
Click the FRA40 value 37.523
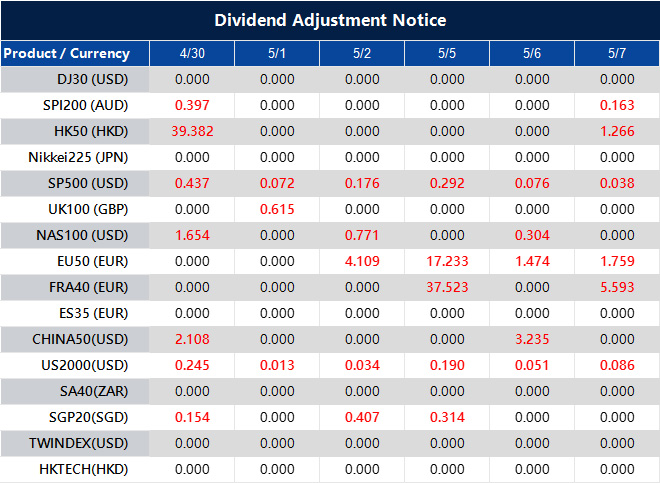click(x=447, y=287)
